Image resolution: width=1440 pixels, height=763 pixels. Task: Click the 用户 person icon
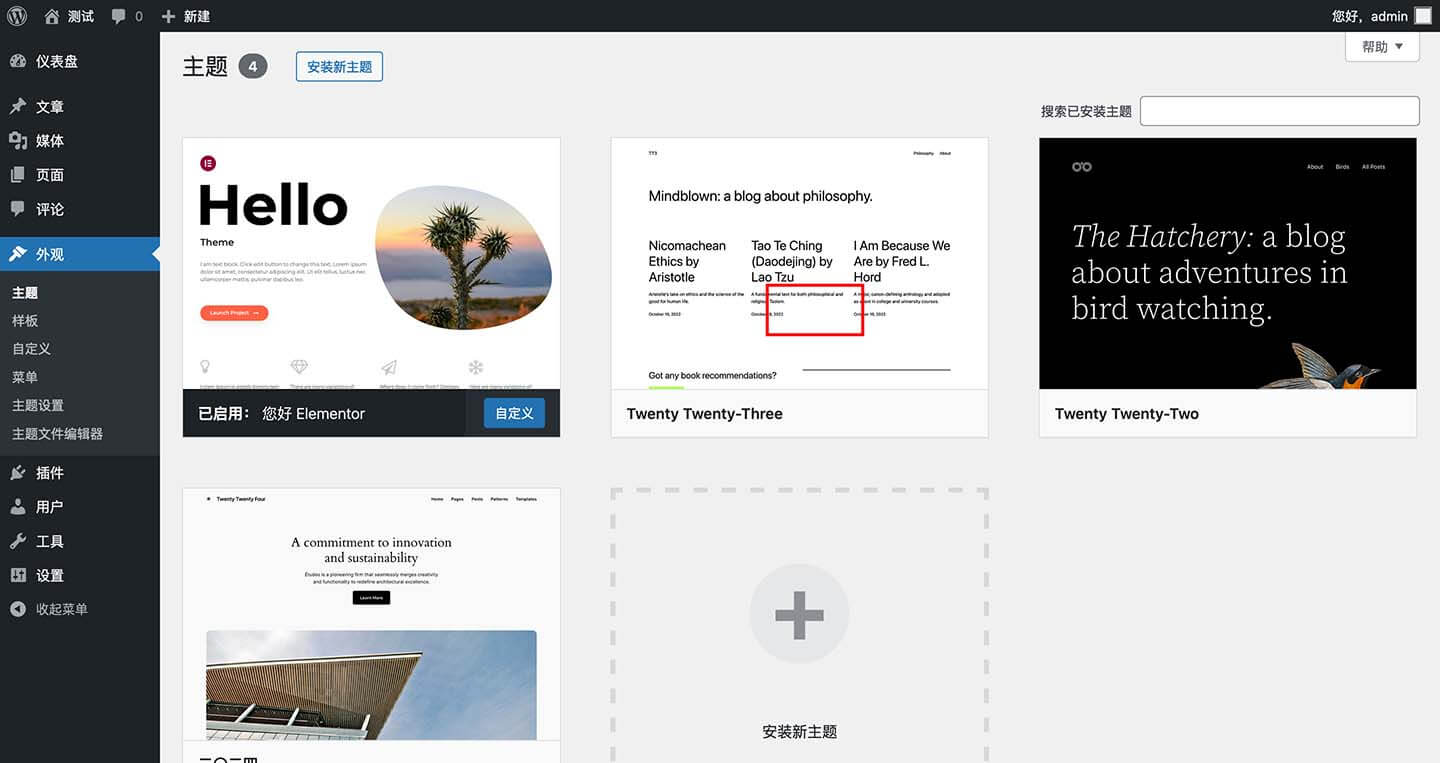click(x=18, y=507)
